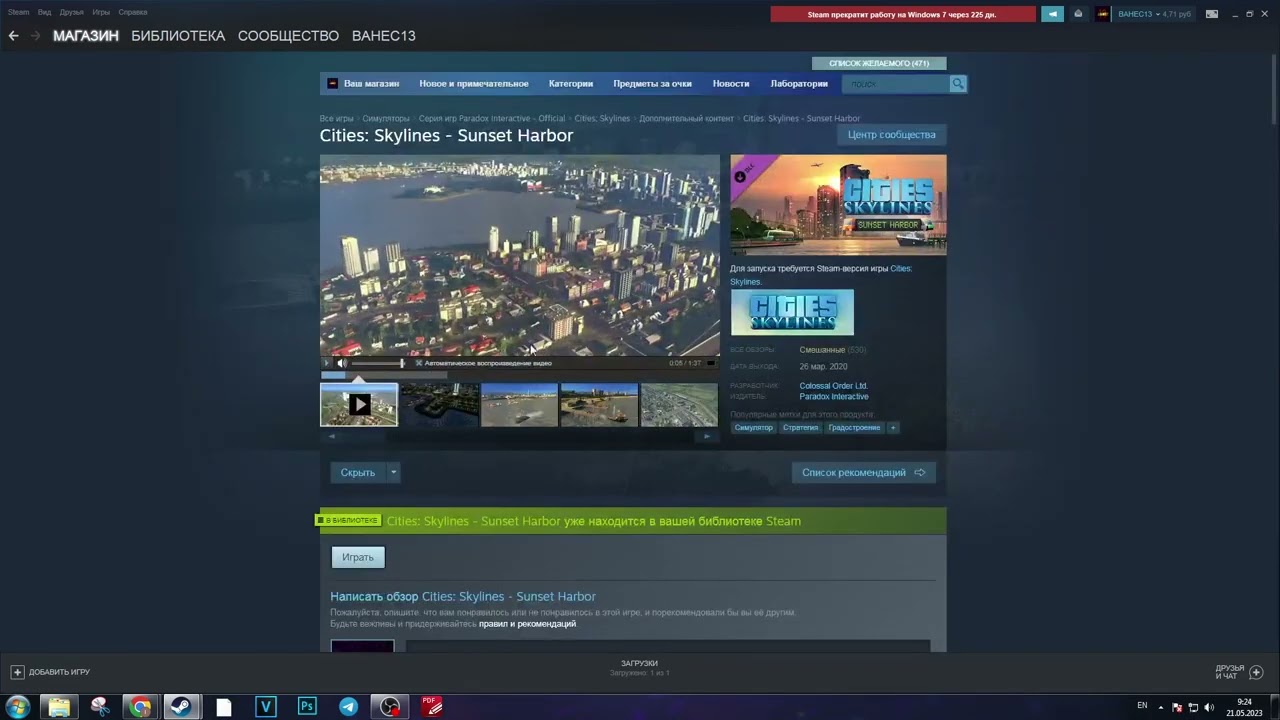Click the plus icon next to Градостроение tag

[x=893, y=428]
